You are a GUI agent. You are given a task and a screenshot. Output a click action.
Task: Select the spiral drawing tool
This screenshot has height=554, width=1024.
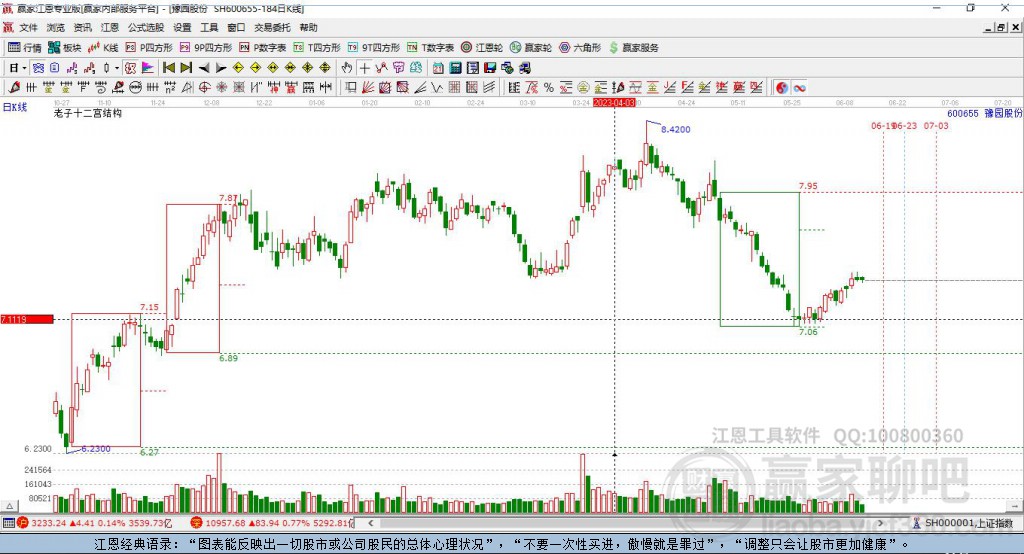point(101,88)
